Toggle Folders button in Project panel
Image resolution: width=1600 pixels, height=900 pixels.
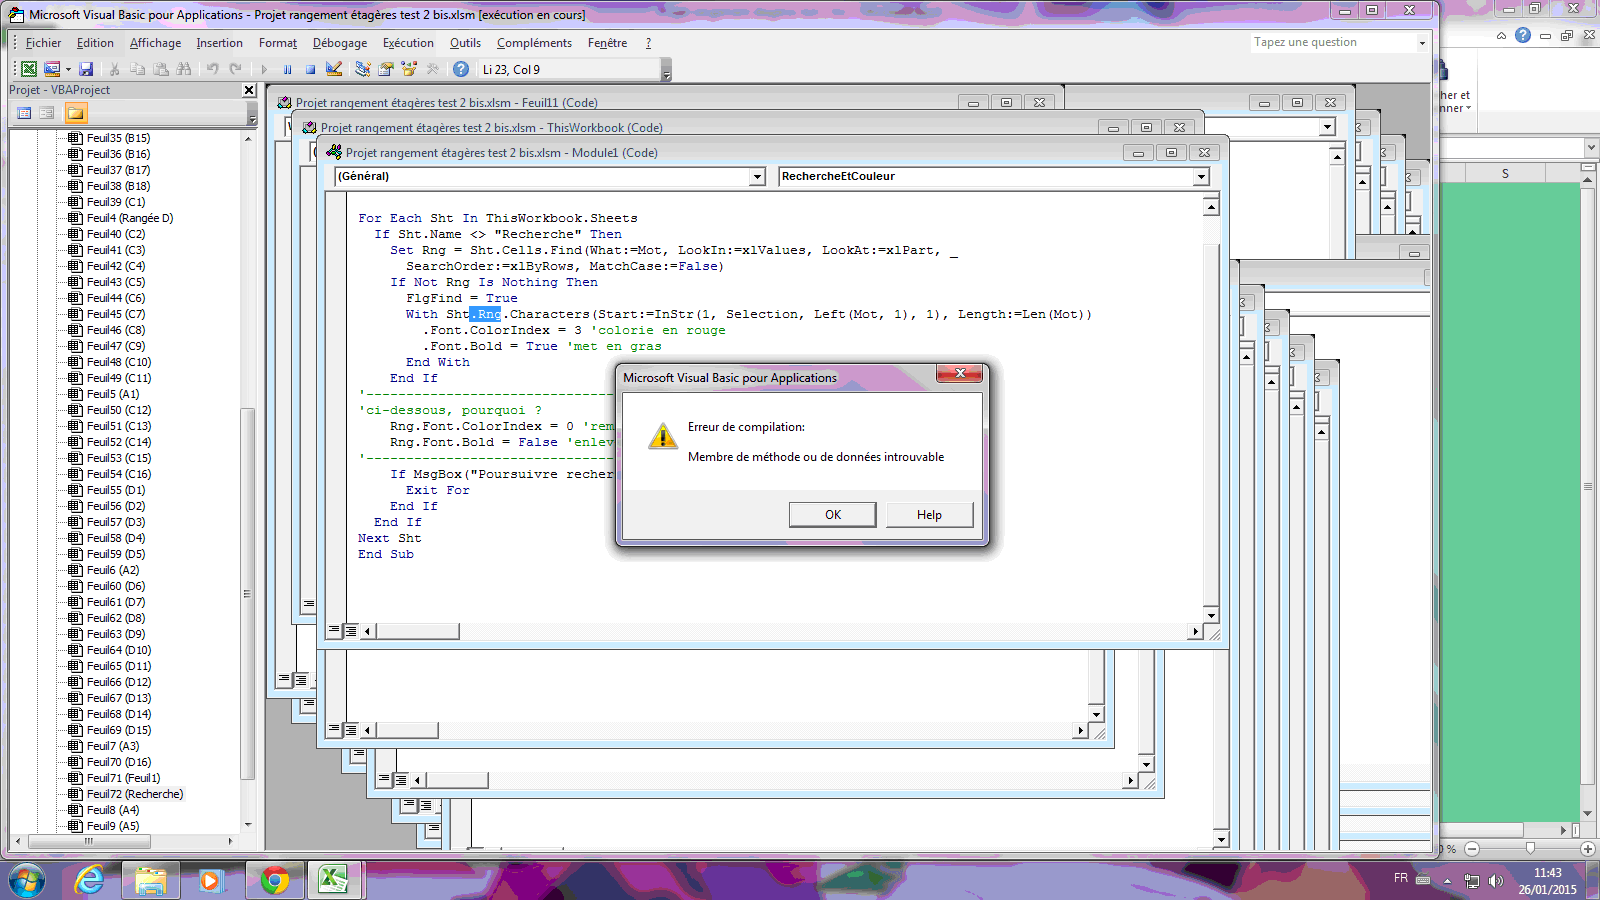(x=76, y=113)
